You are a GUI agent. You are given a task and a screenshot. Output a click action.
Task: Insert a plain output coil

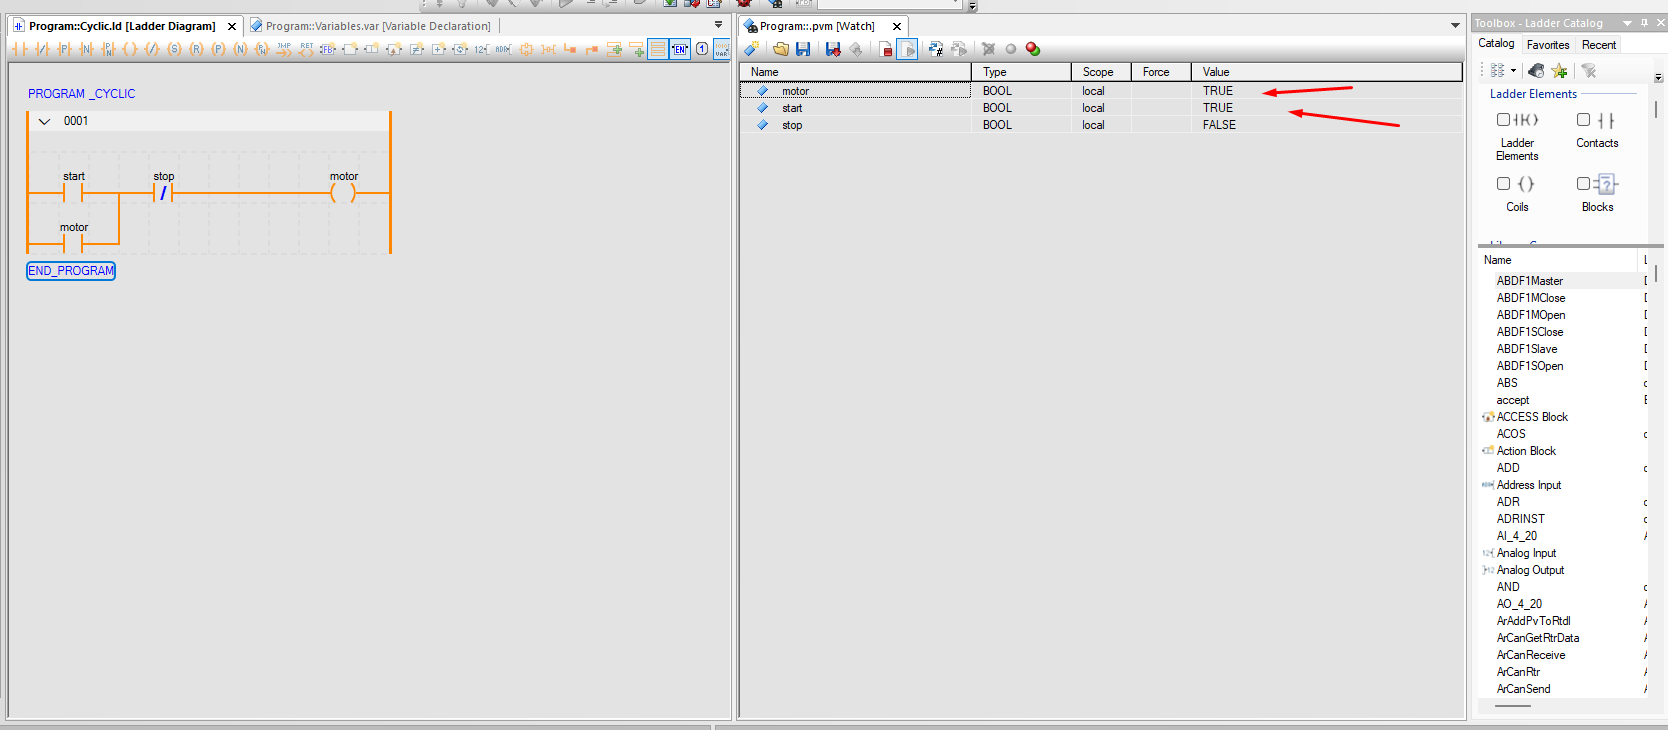130,49
